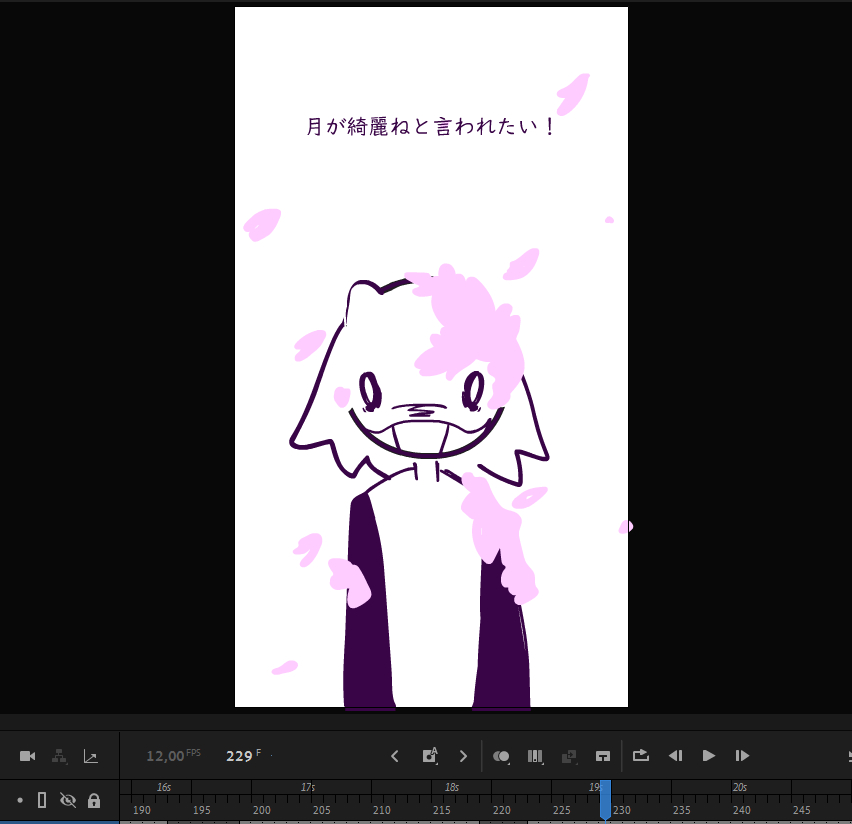Jump to the previous keyframe arrow
The width and height of the screenshot is (852, 824).
click(395, 756)
